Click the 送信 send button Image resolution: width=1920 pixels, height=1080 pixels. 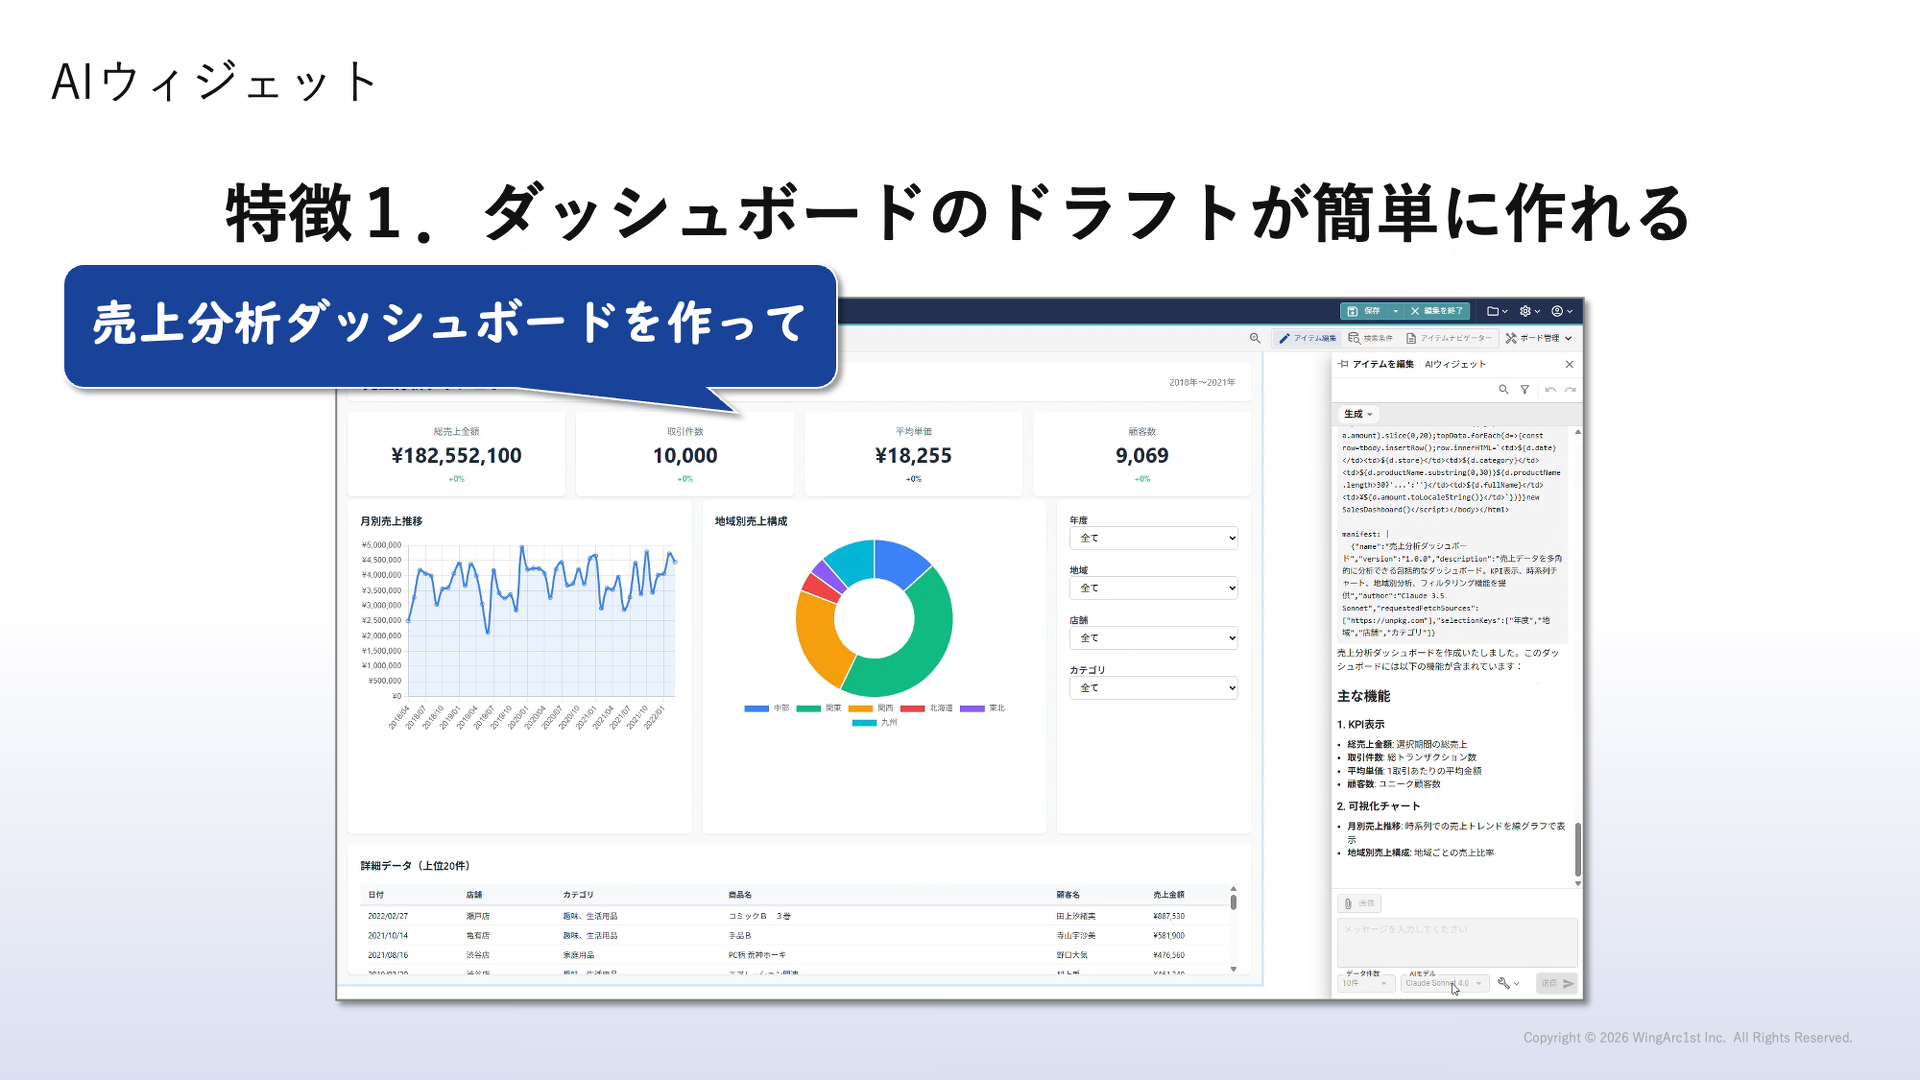[1556, 983]
